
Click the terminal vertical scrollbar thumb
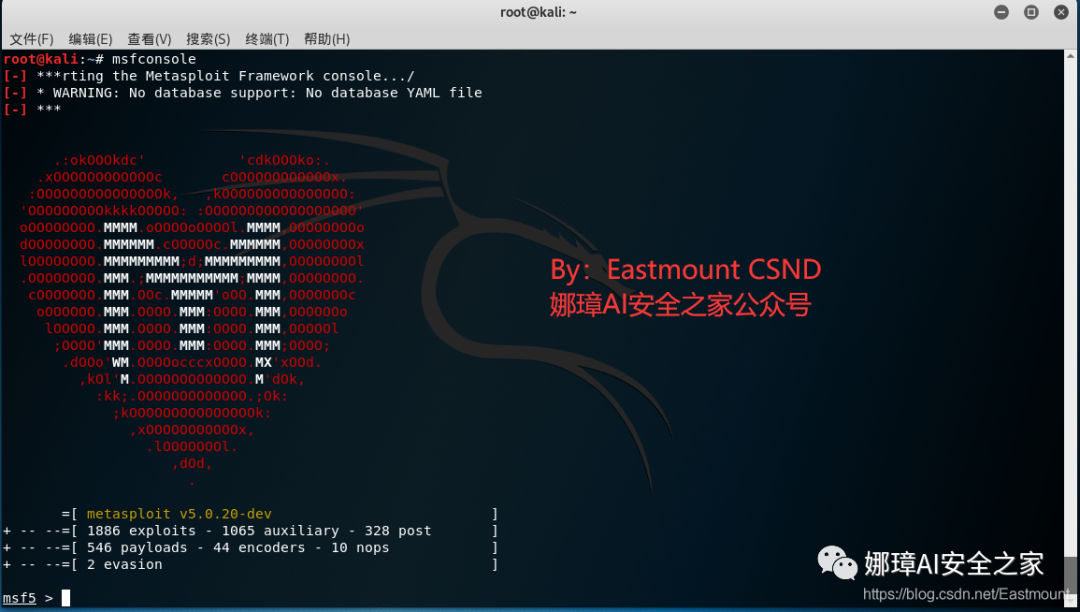tap(1072, 577)
